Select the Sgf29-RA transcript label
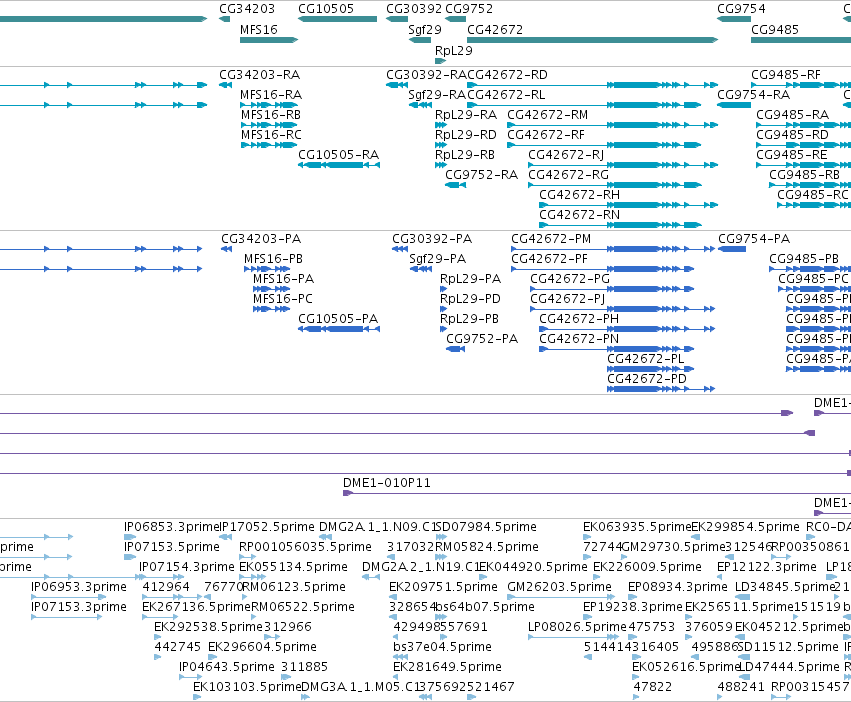This screenshot has height=702, width=851. [x=437, y=94]
